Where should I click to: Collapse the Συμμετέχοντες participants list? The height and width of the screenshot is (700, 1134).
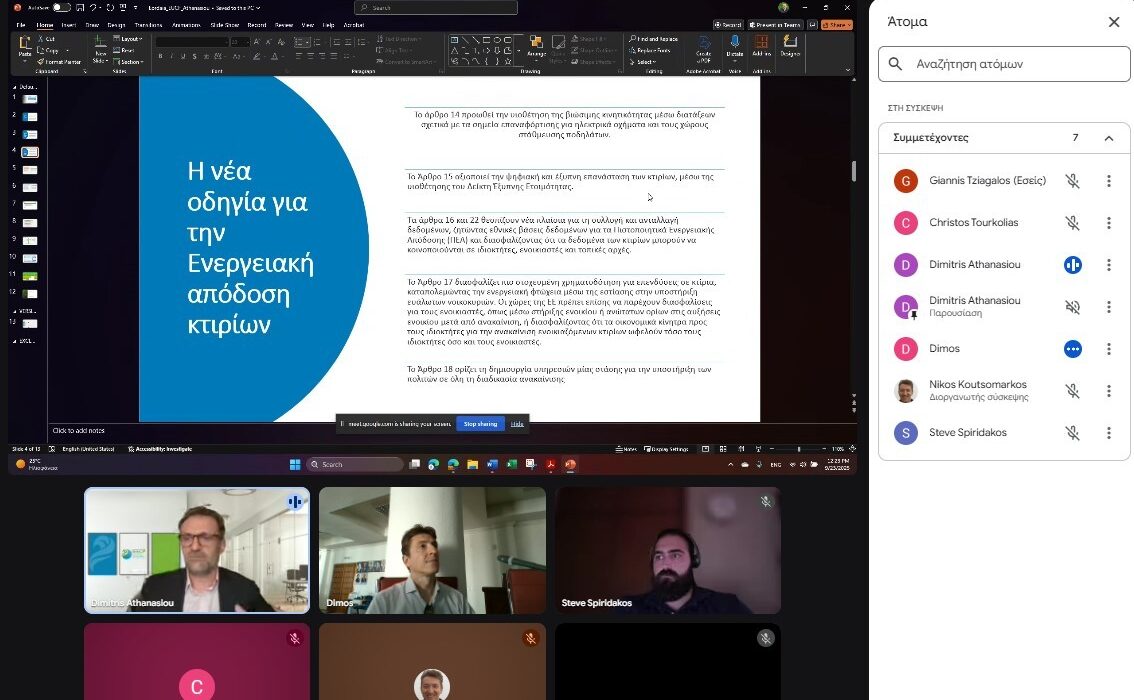tap(1108, 138)
